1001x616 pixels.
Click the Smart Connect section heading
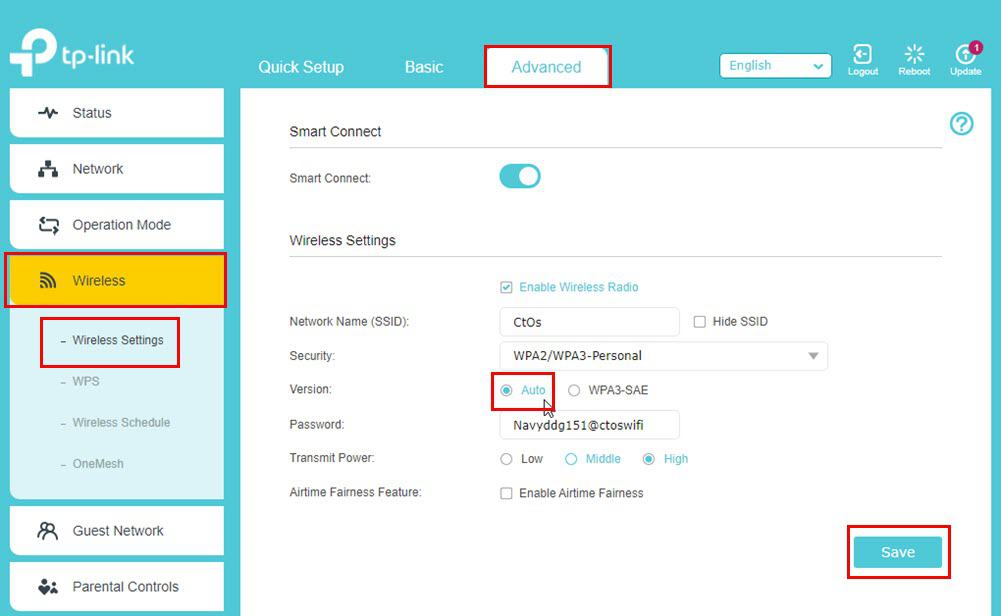coord(335,131)
